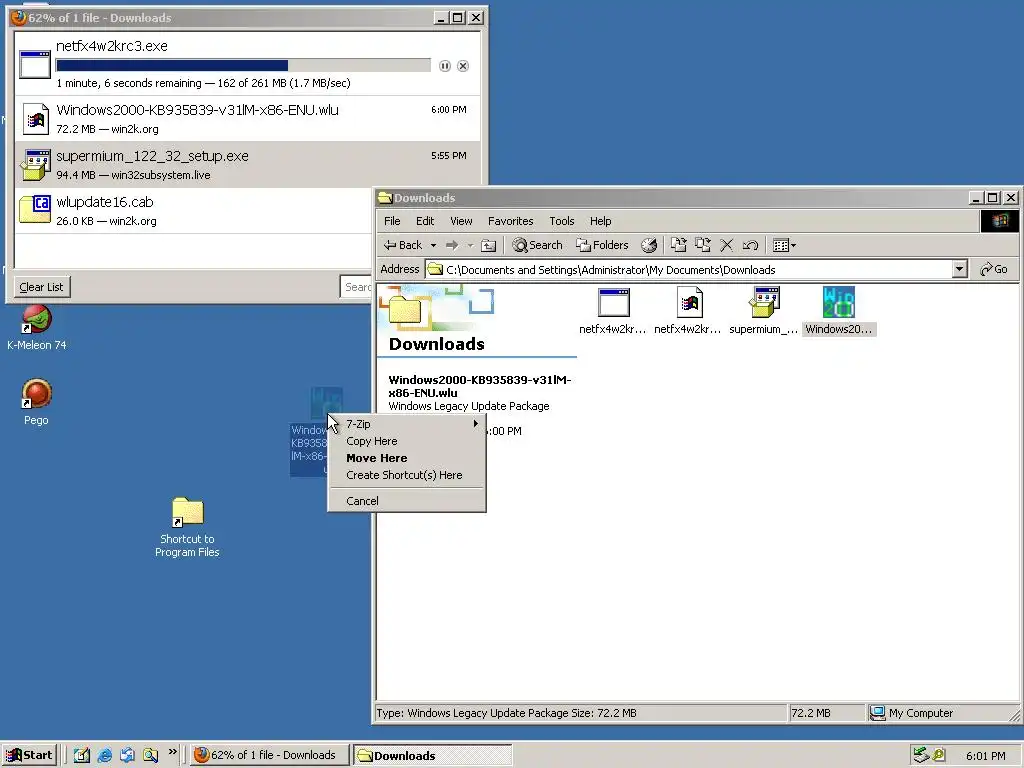This screenshot has height=768, width=1024.
Task: Click the Delete toolbar icon
Action: point(726,245)
